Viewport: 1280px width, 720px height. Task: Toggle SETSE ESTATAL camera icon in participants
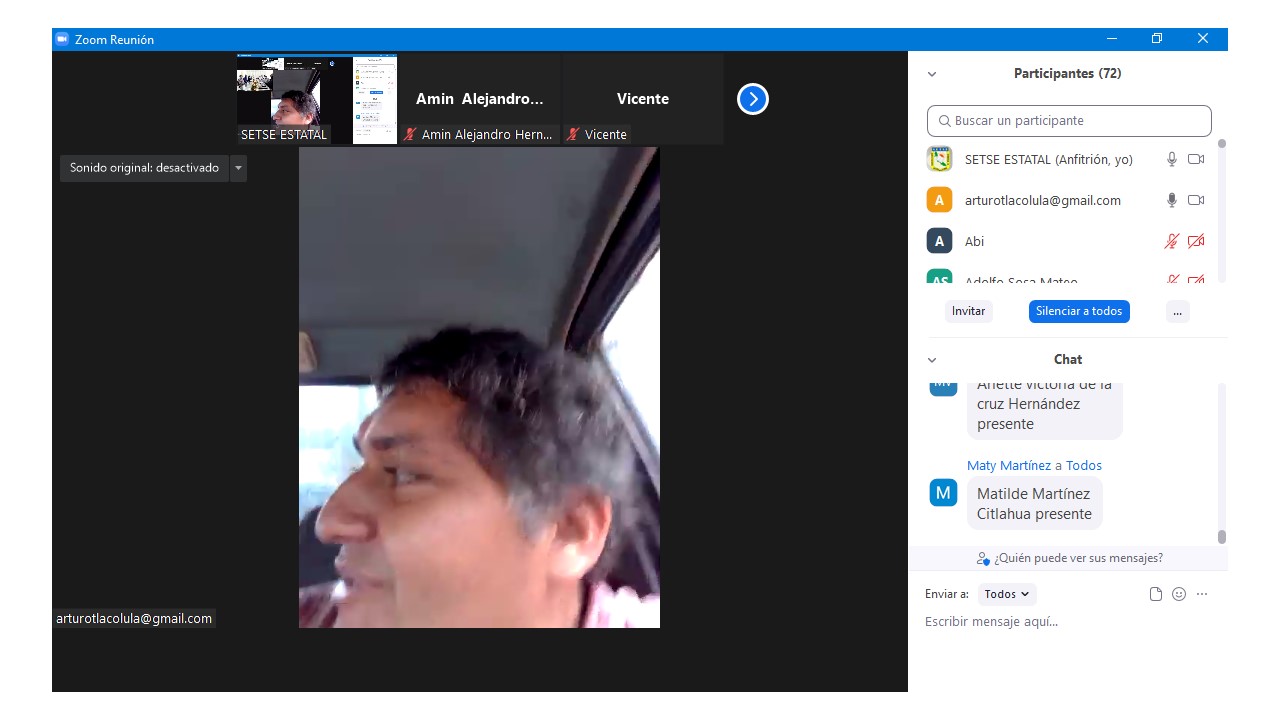coord(1196,159)
